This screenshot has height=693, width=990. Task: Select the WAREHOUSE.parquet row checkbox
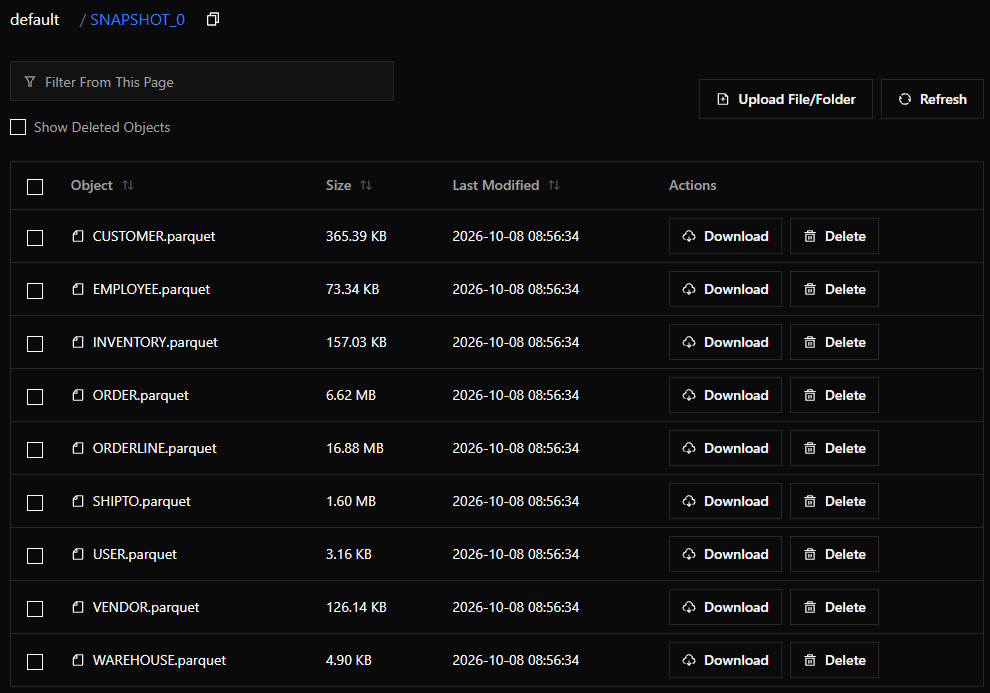click(x=35, y=662)
